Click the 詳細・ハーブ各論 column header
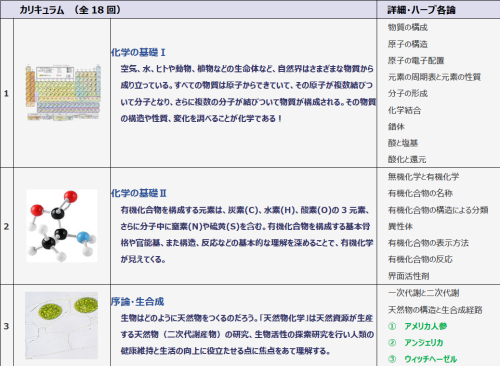 coord(438,10)
